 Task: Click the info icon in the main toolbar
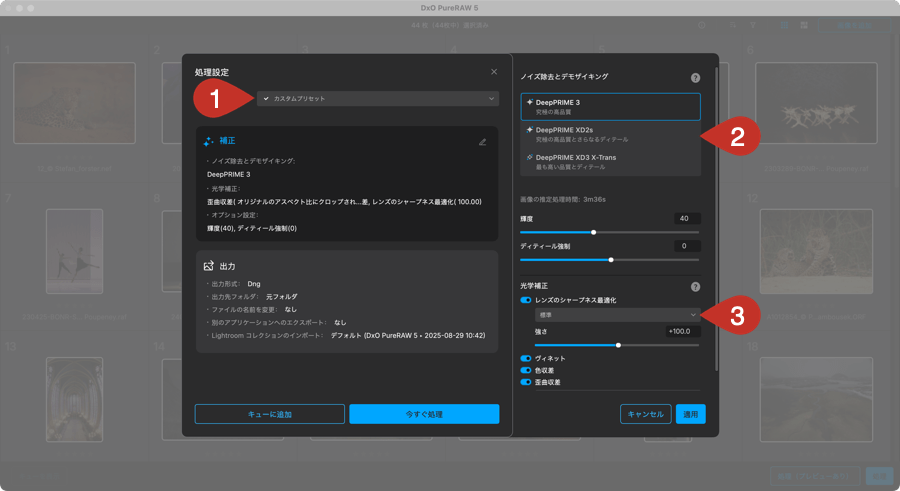tap(701, 25)
